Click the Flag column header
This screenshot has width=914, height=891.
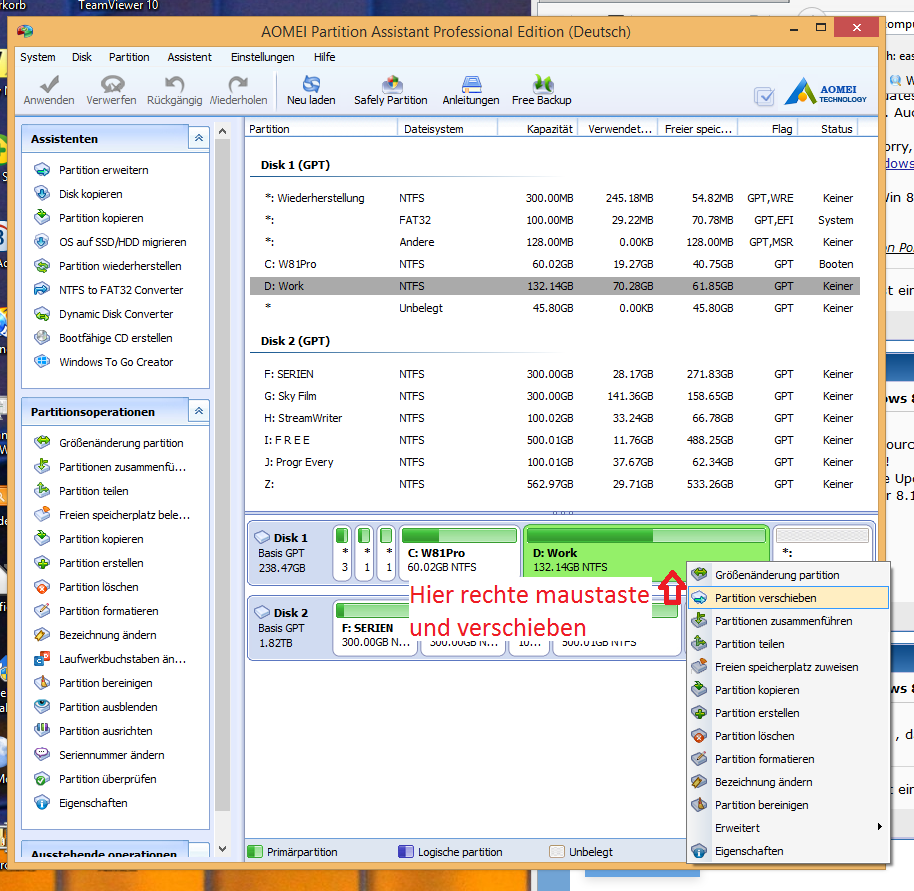click(768, 129)
